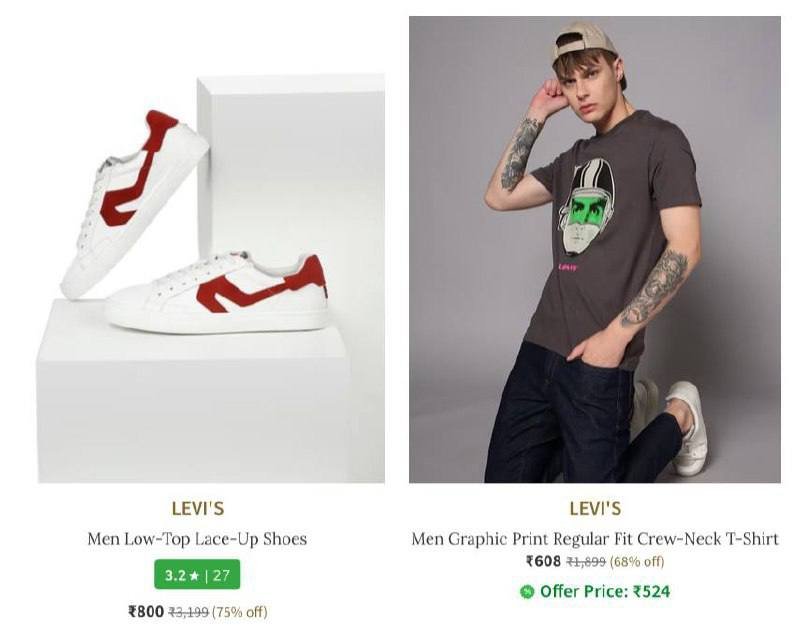Click LEVI'S brand above the shoes title

pyautogui.click(x=197, y=508)
